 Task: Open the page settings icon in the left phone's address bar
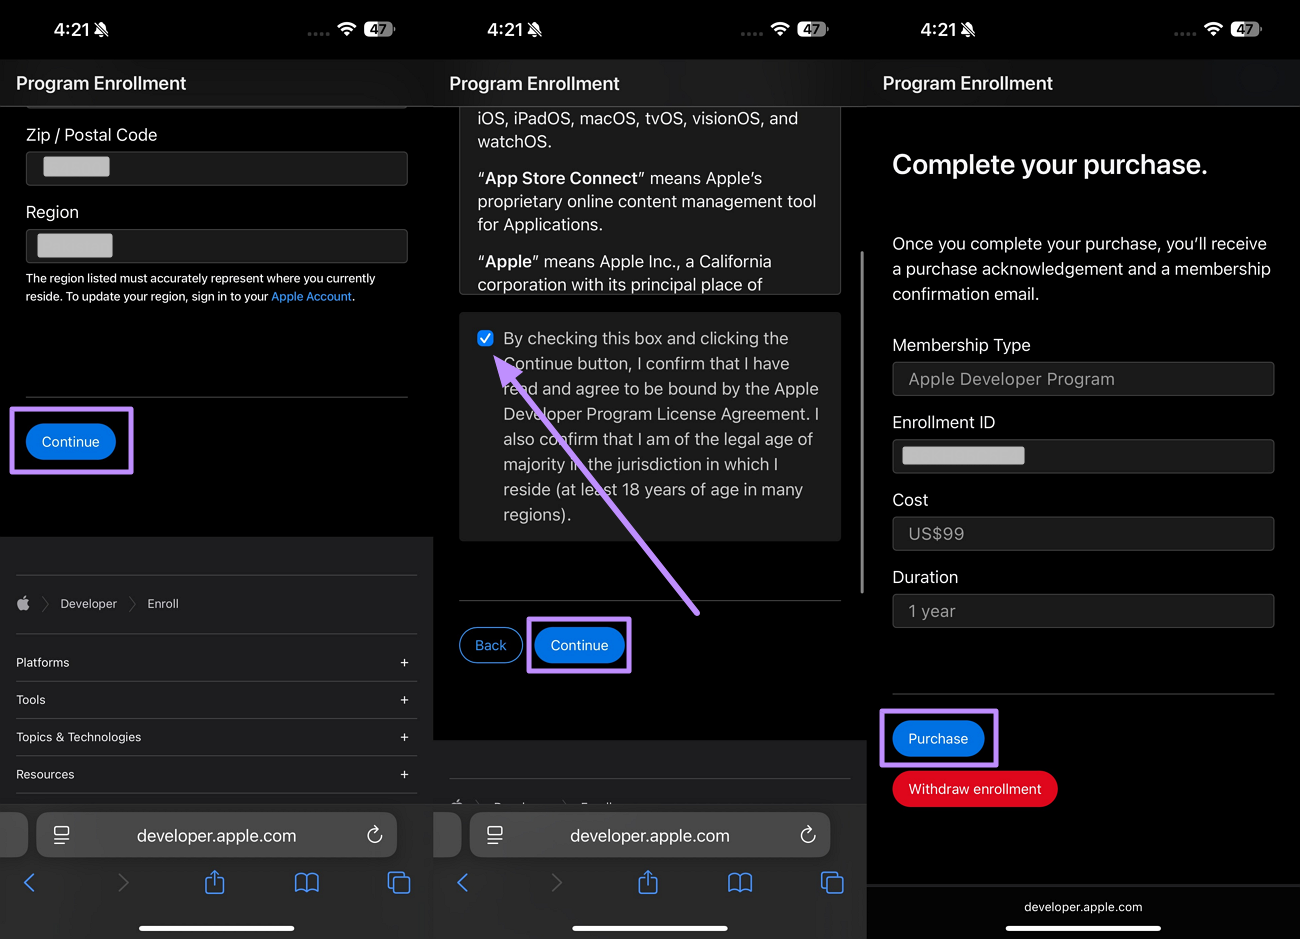tap(61, 835)
